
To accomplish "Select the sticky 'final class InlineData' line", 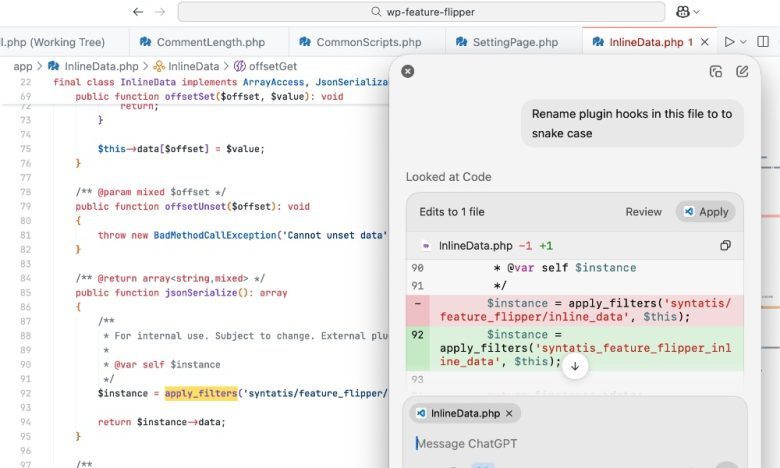I will pos(220,82).
